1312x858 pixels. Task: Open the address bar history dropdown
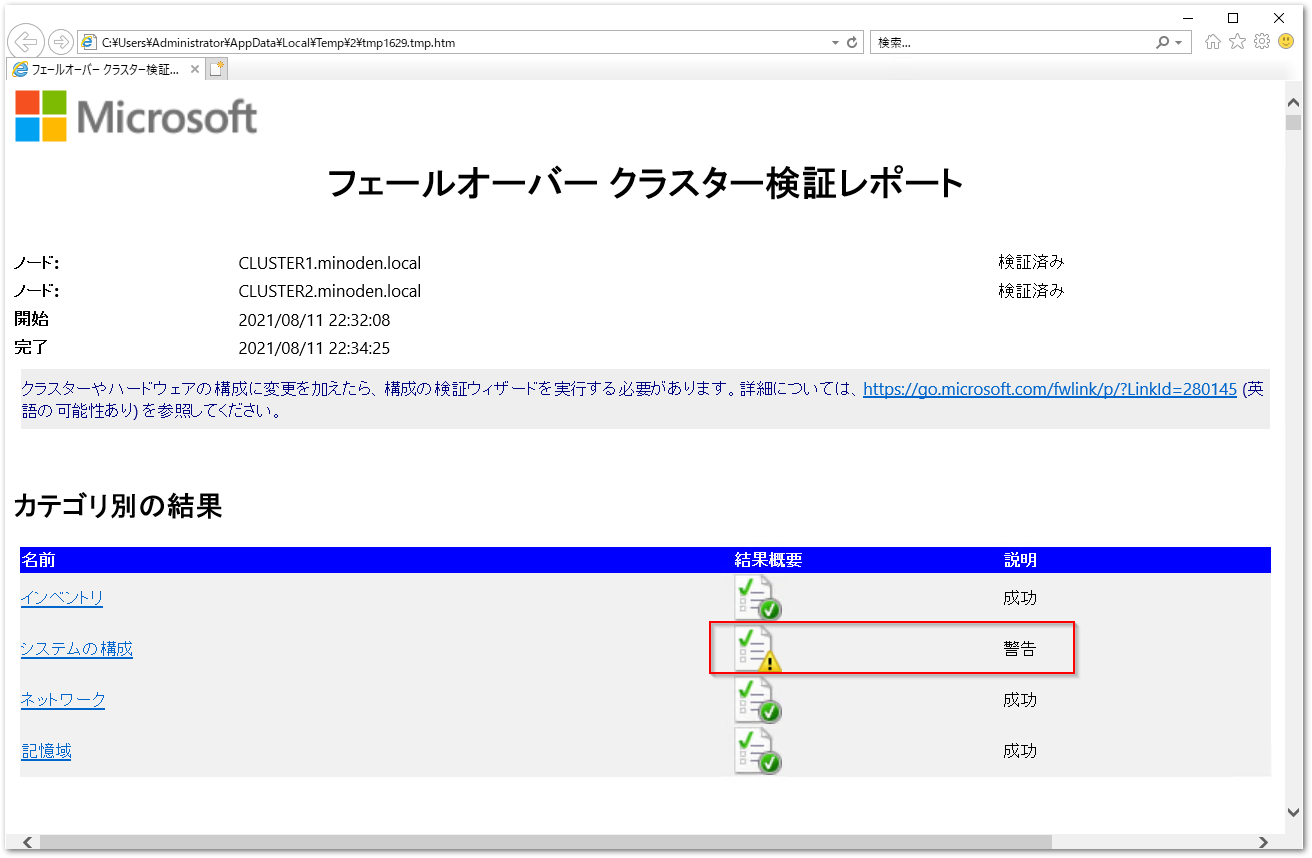833,42
